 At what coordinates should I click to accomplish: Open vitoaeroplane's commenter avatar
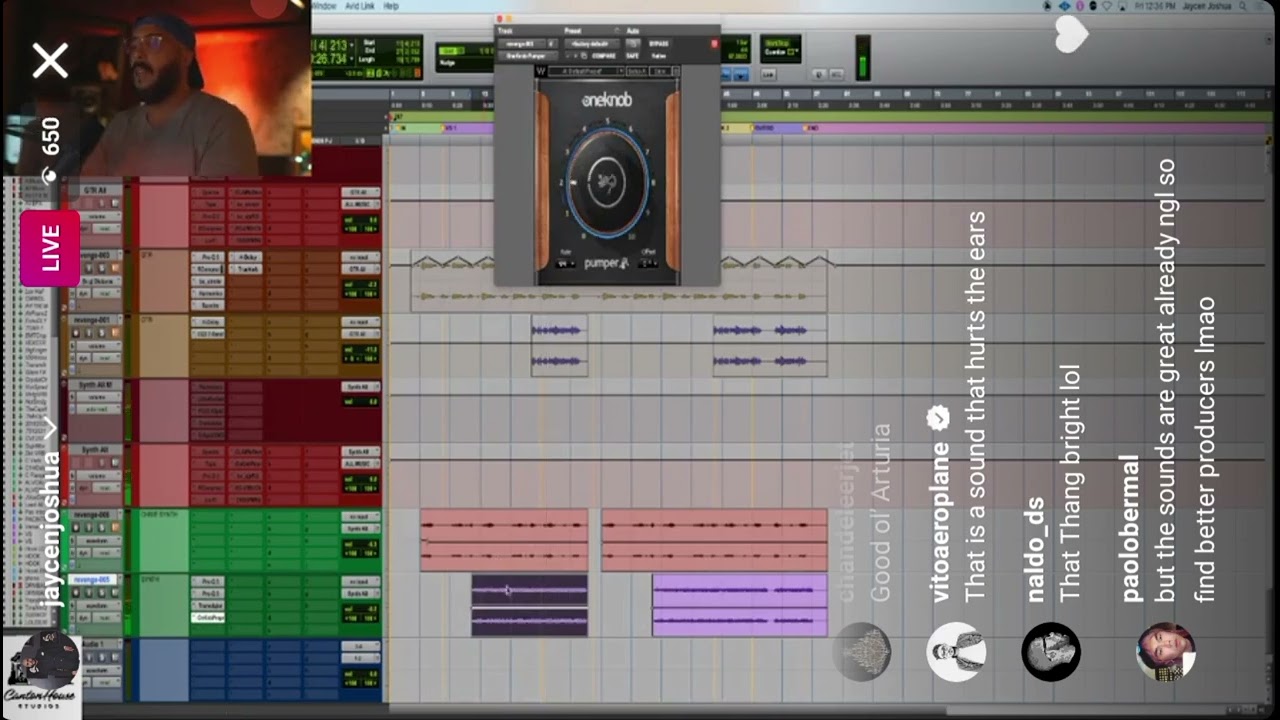tap(956, 652)
